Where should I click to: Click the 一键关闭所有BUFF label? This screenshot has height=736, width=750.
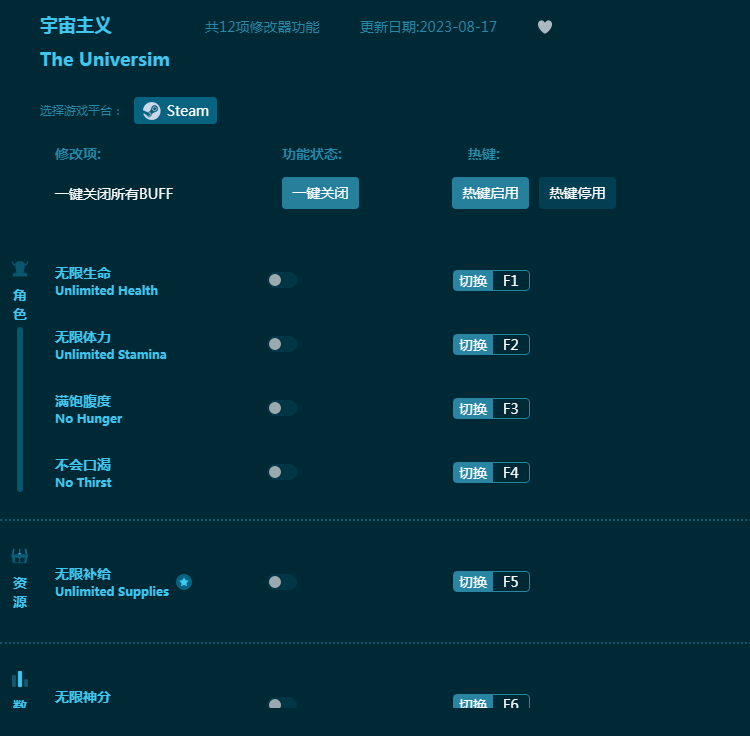(x=114, y=194)
